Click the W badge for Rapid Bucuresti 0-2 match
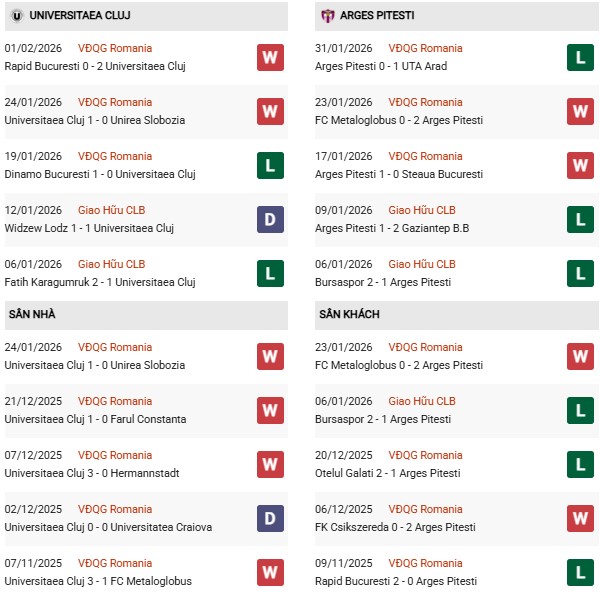 (x=270, y=57)
